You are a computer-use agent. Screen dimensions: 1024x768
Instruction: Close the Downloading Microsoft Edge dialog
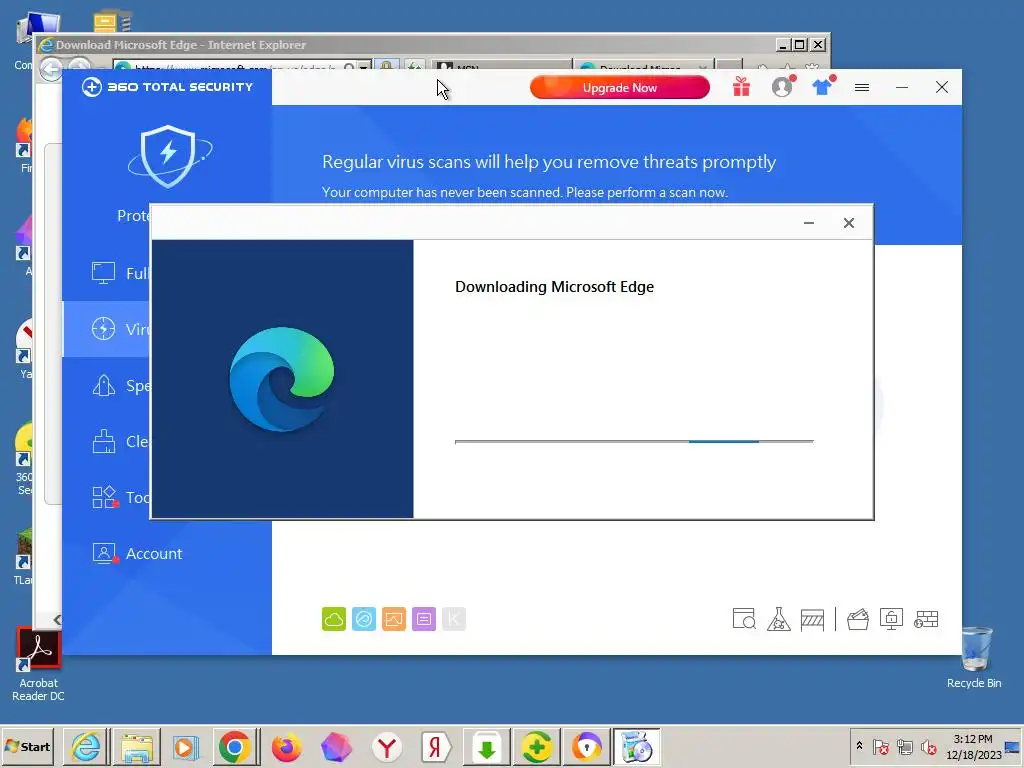[x=848, y=223]
